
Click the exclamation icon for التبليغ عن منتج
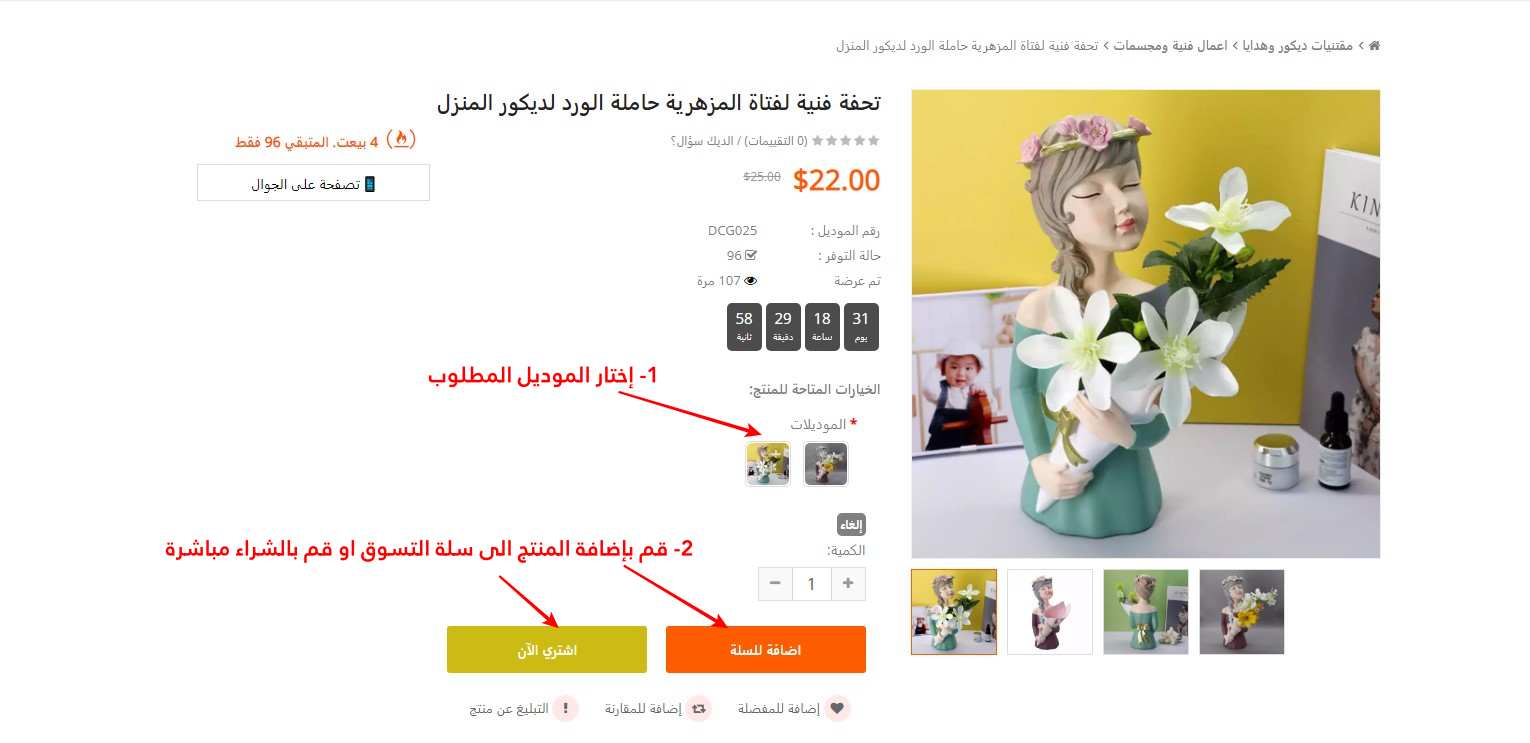click(566, 708)
